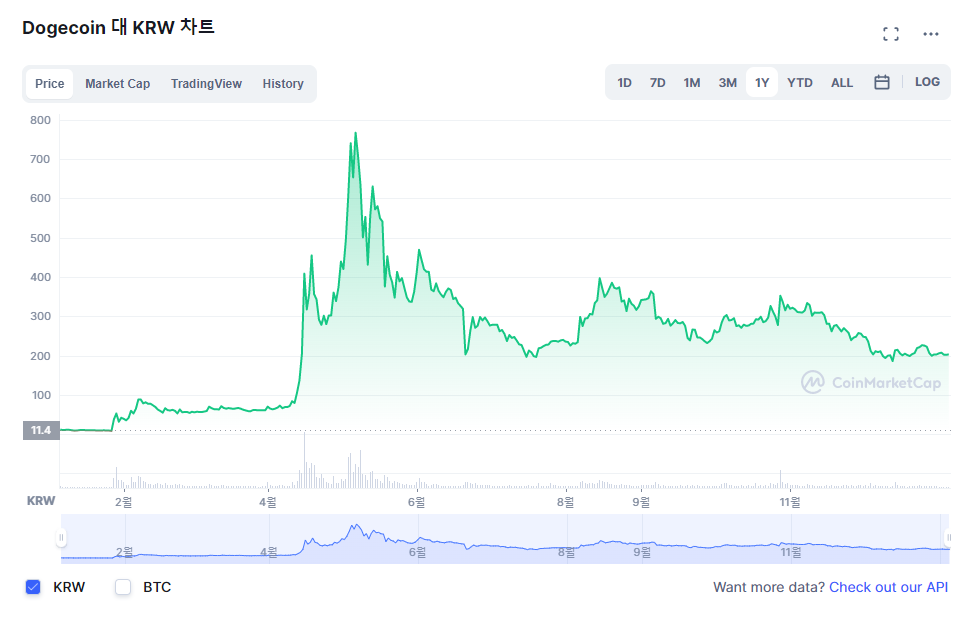Click the 800 y-axis value
972x621 pixels.
(x=40, y=120)
